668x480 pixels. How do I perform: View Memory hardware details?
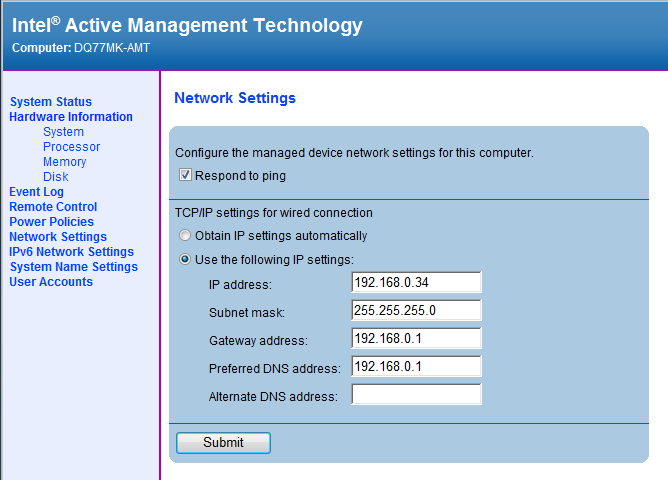coord(64,162)
